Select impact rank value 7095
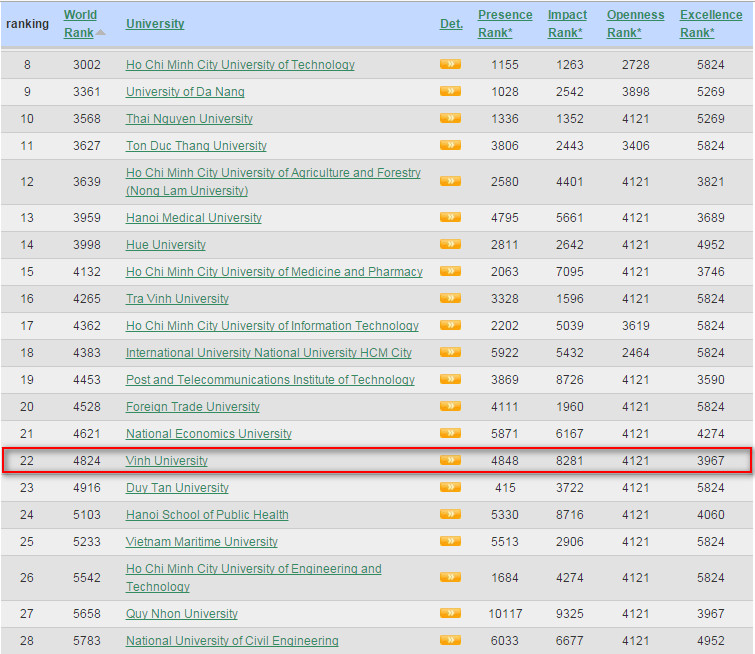 click(x=570, y=272)
